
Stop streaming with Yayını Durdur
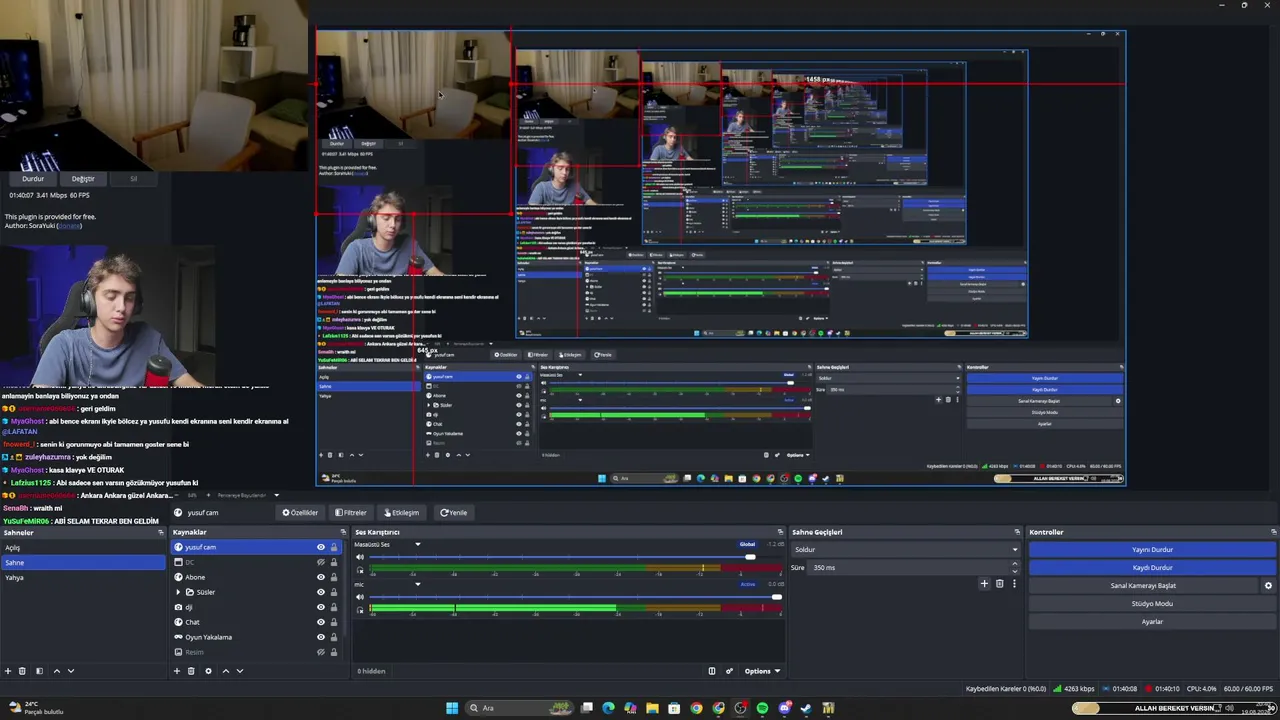click(1152, 549)
